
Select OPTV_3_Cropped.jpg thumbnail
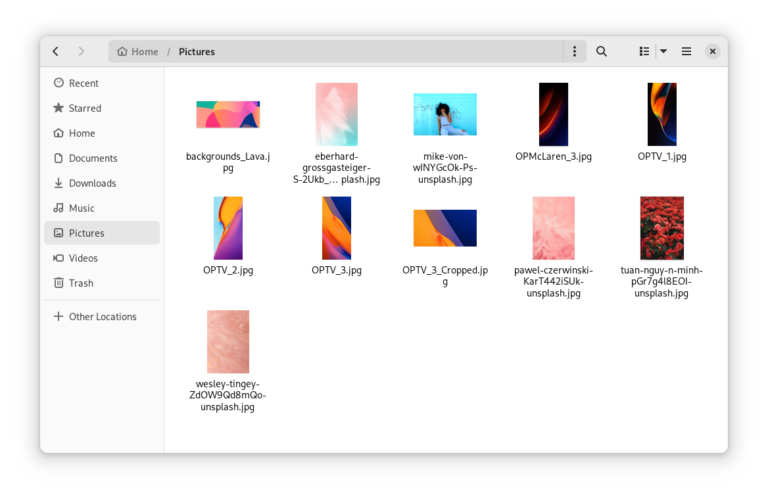pyautogui.click(x=445, y=228)
